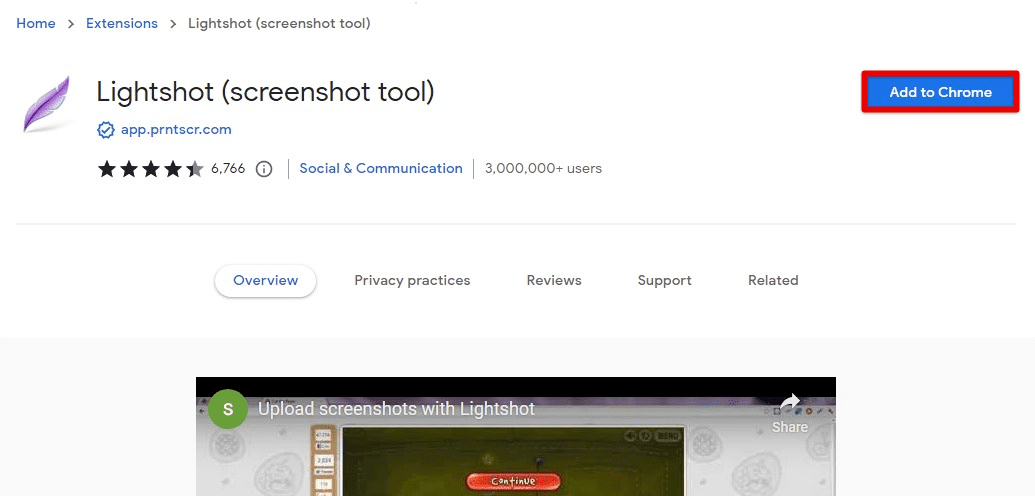Open the Related tab
Screen dimensions: 1035x496
click(x=773, y=280)
